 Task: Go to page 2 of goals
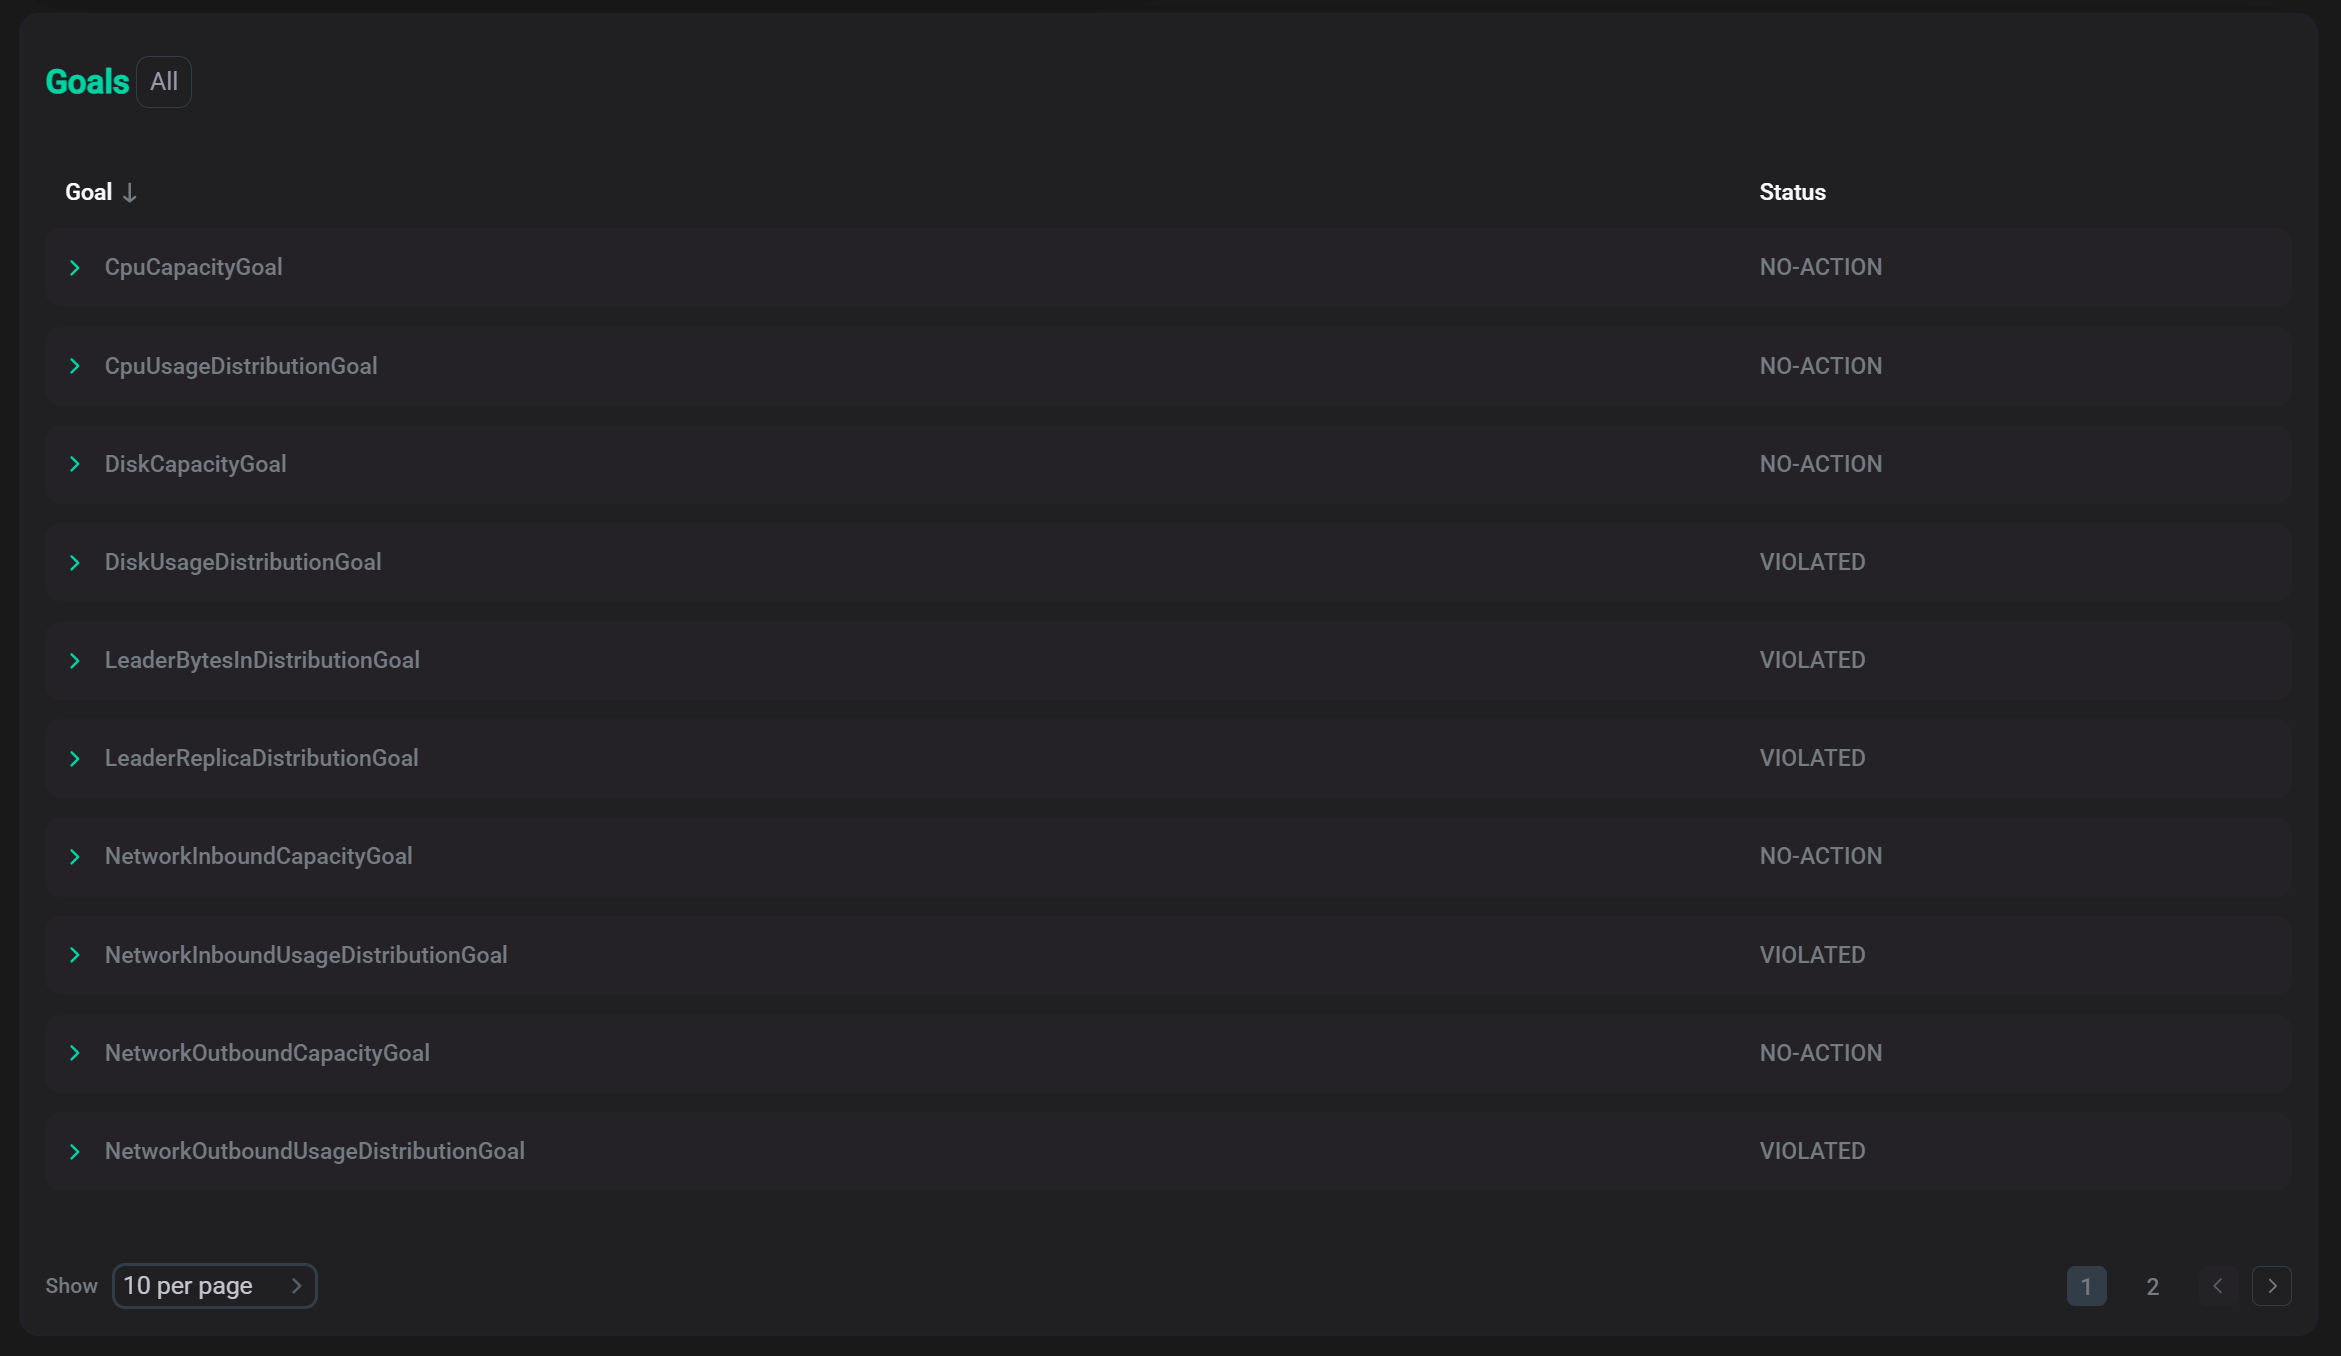2152,1287
